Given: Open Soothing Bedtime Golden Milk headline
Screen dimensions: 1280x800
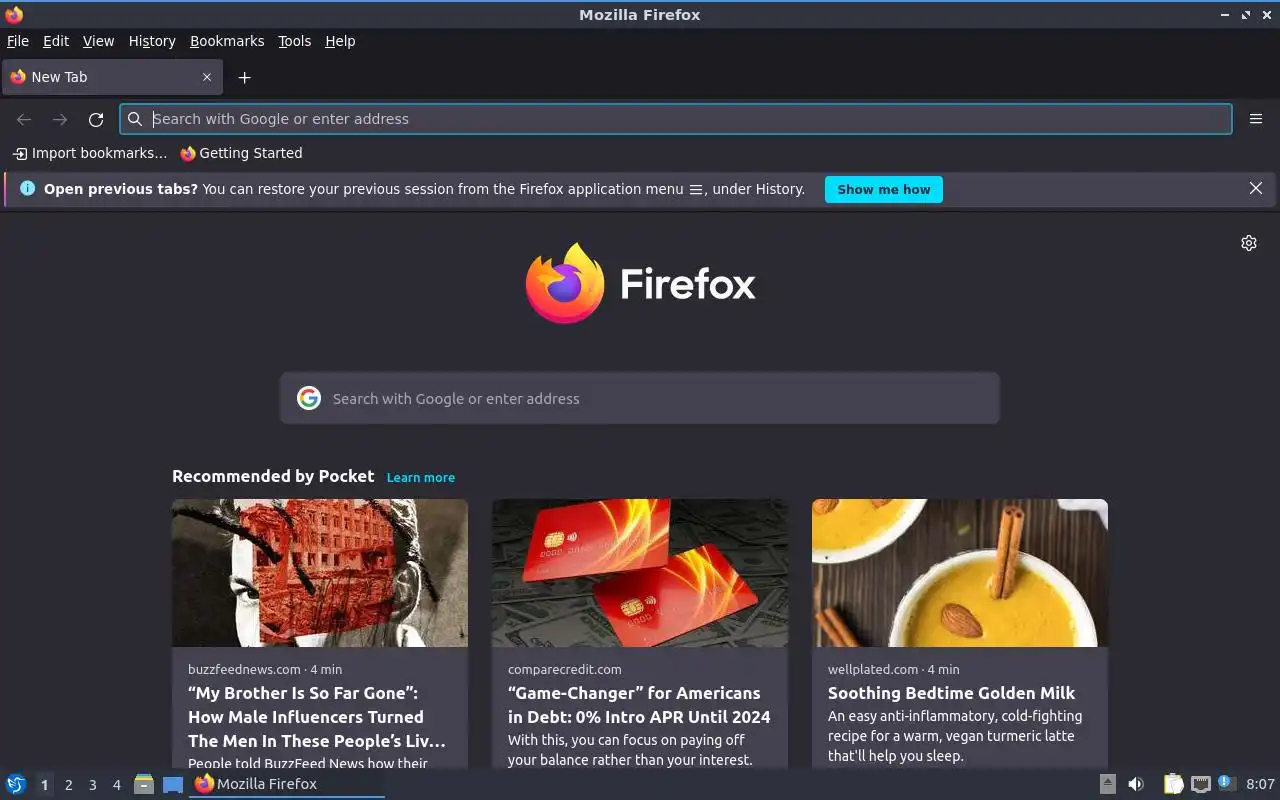Looking at the screenshot, I should [951, 693].
